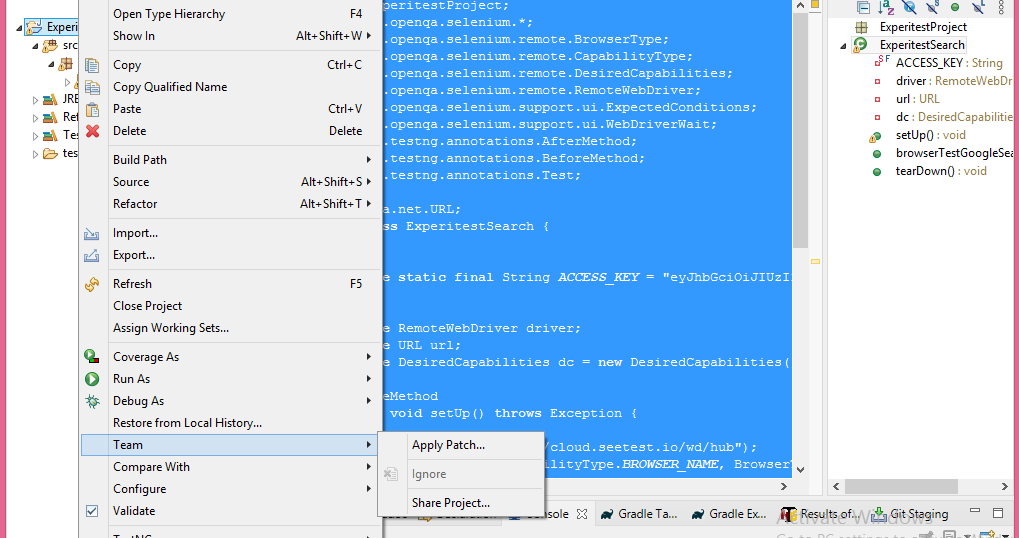Click the driver field icon in Outline

click(x=877, y=81)
